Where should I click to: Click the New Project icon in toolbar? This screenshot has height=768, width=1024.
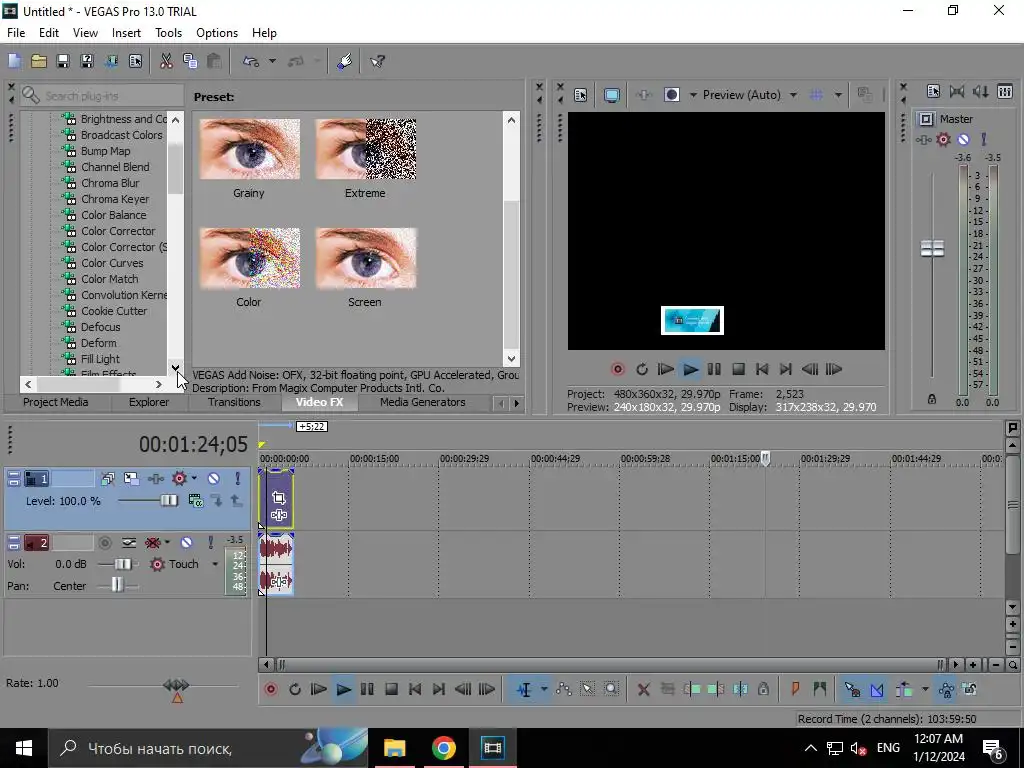coord(14,61)
